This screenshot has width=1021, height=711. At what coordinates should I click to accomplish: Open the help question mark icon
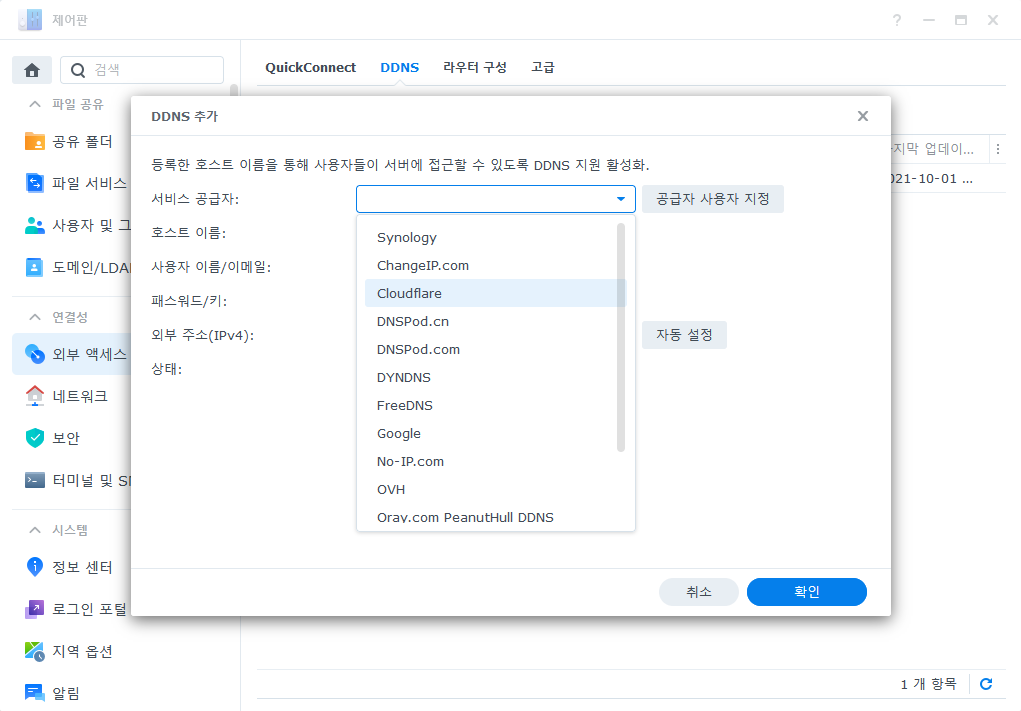(897, 20)
